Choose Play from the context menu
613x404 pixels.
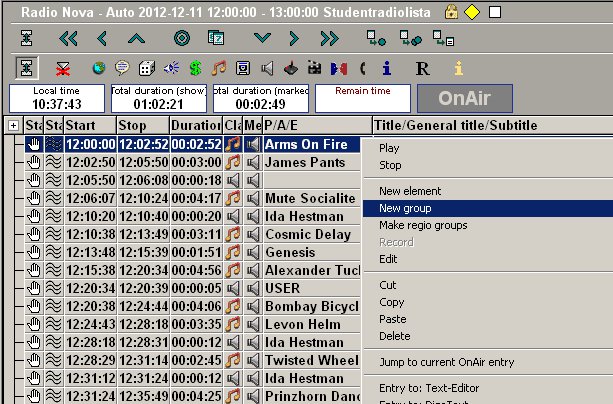(389, 148)
